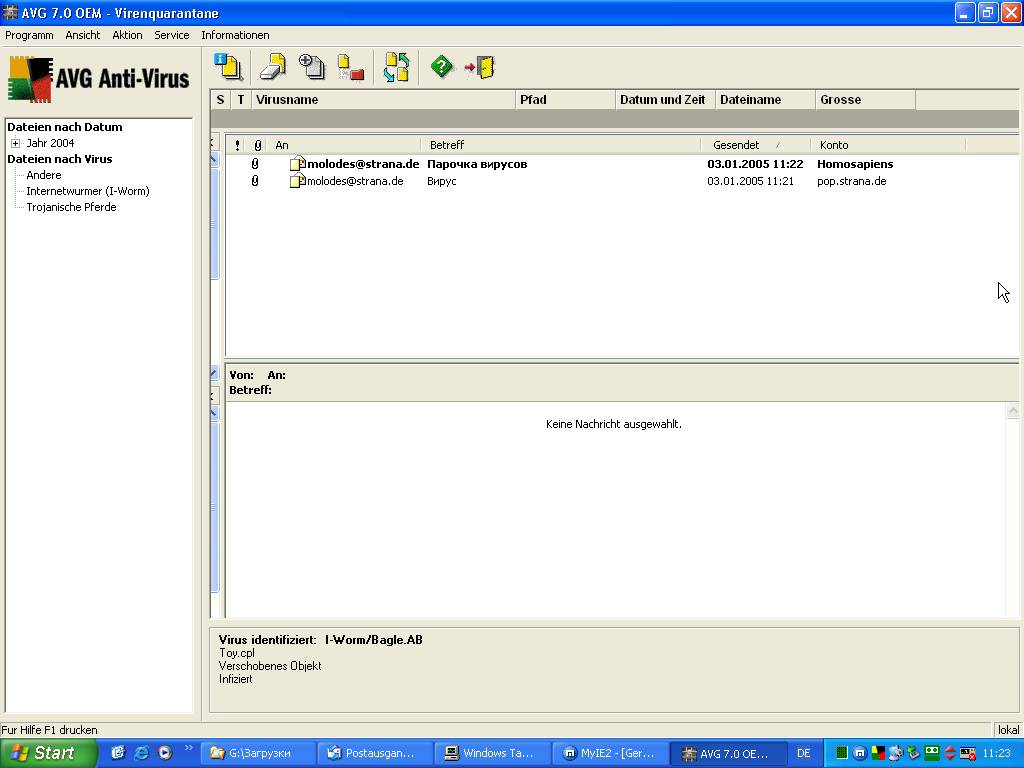Screen dimensions: 1024x768
Task: Sort by Grosse column header
Action: point(865,100)
